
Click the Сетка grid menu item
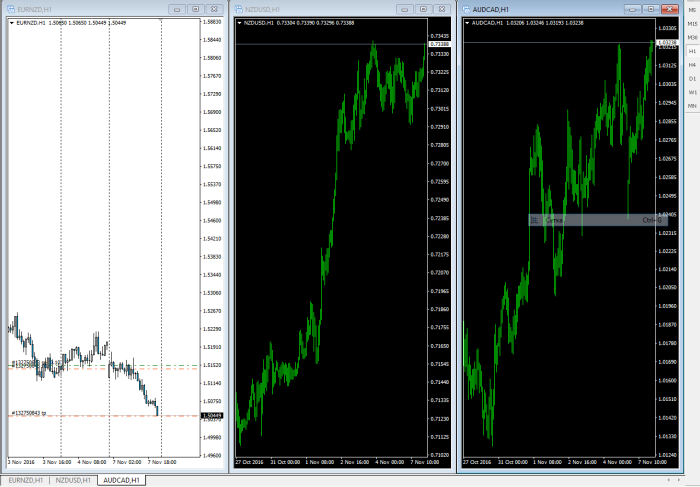tap(598, 220)
